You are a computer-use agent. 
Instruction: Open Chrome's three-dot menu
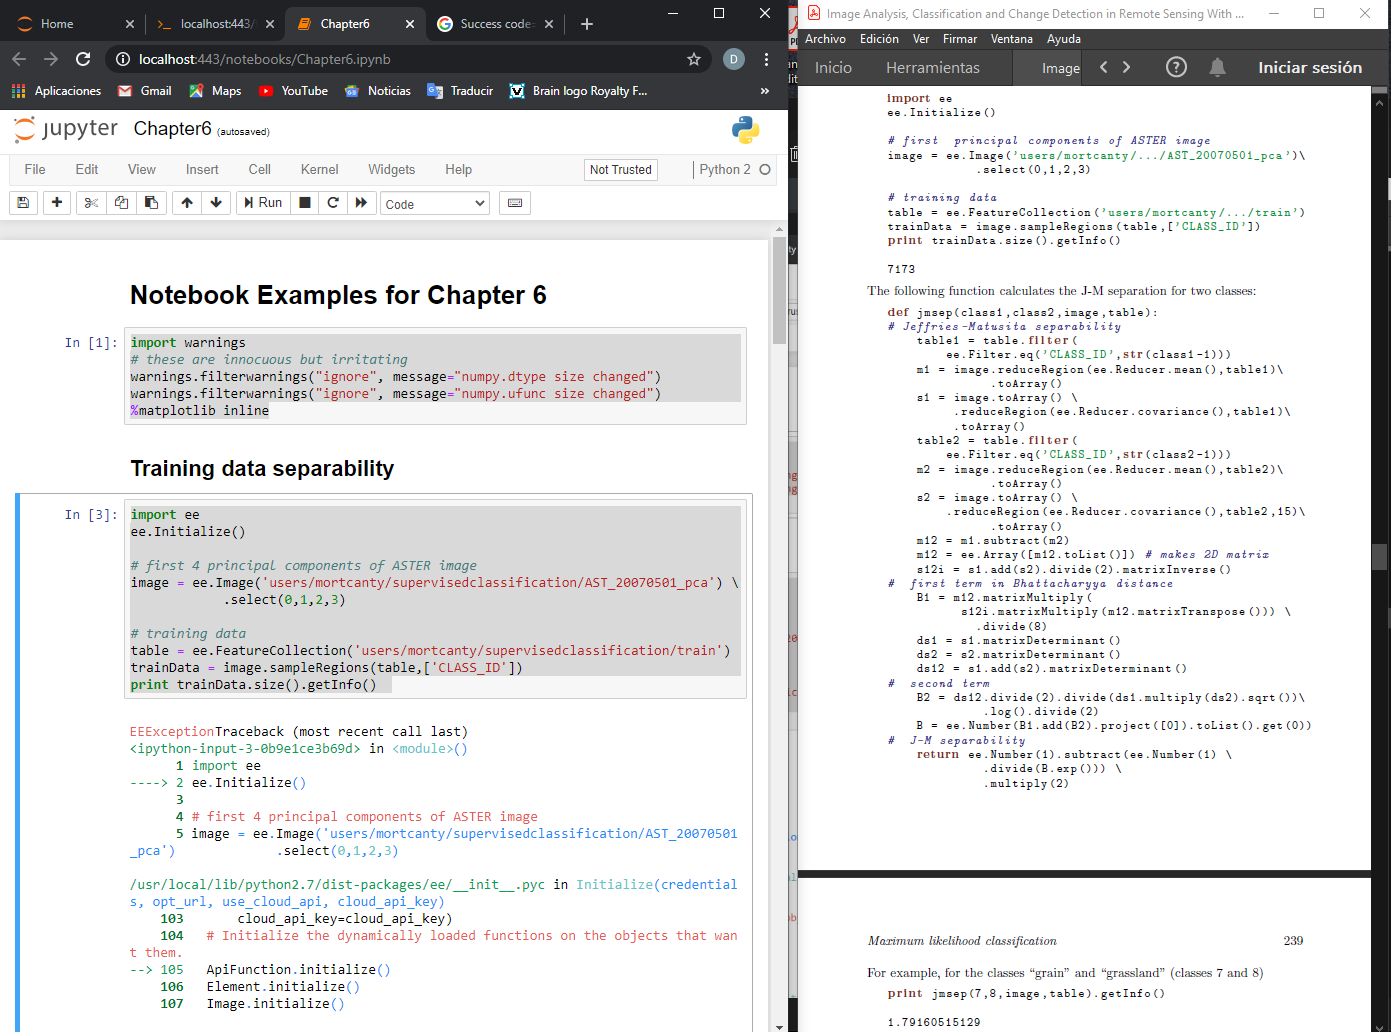coord(766,60)
